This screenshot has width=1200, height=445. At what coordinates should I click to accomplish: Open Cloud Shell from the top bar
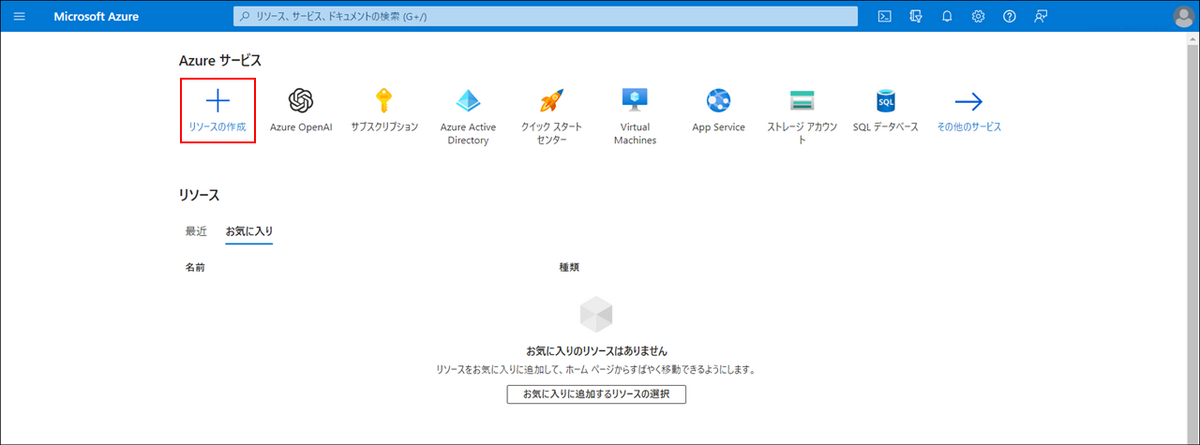click(884, 16)
